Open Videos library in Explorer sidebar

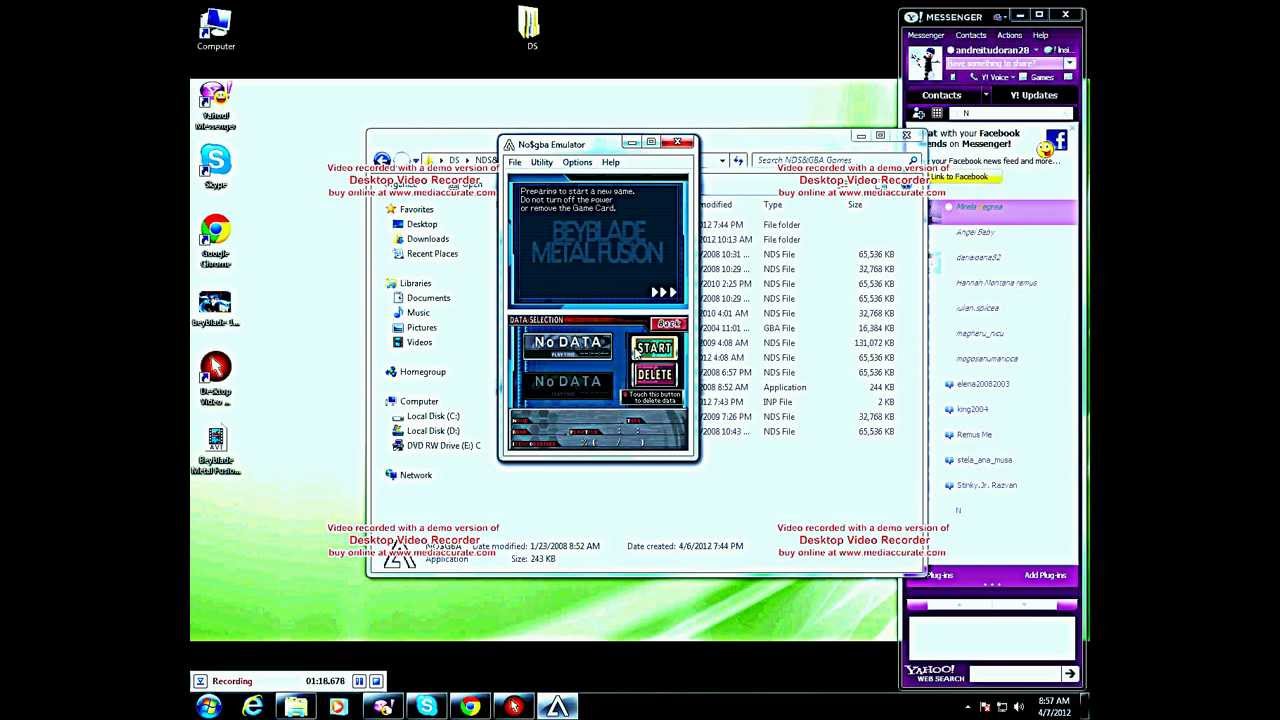419,342
